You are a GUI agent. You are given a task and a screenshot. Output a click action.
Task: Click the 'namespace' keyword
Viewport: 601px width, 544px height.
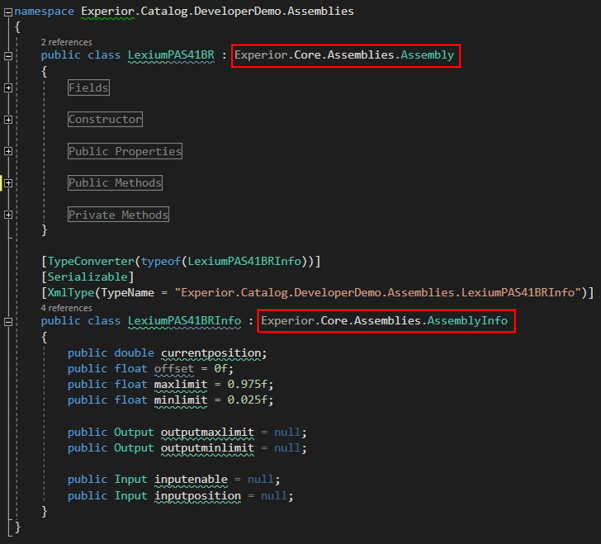click(x=44, y=12)
